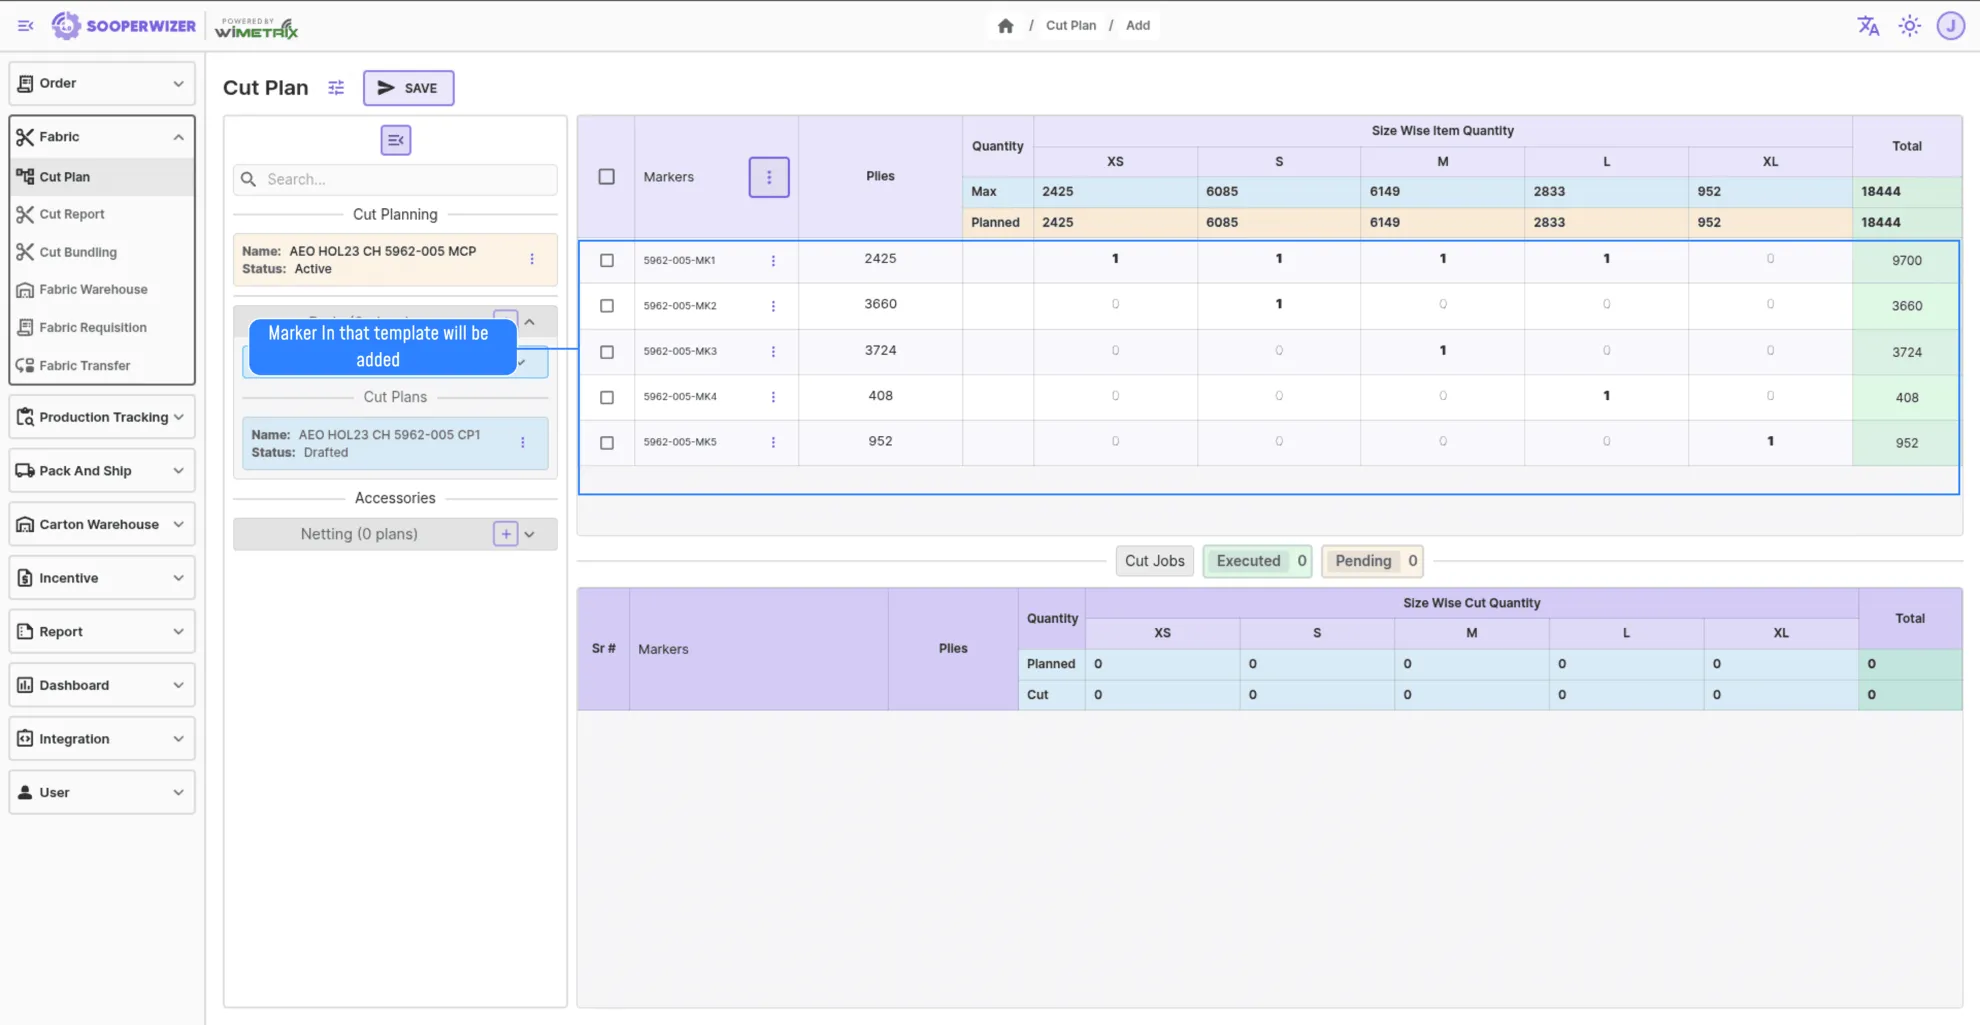Show Pending cut jobs
Screen dimensions: 1980x1025
[1372, 561]
